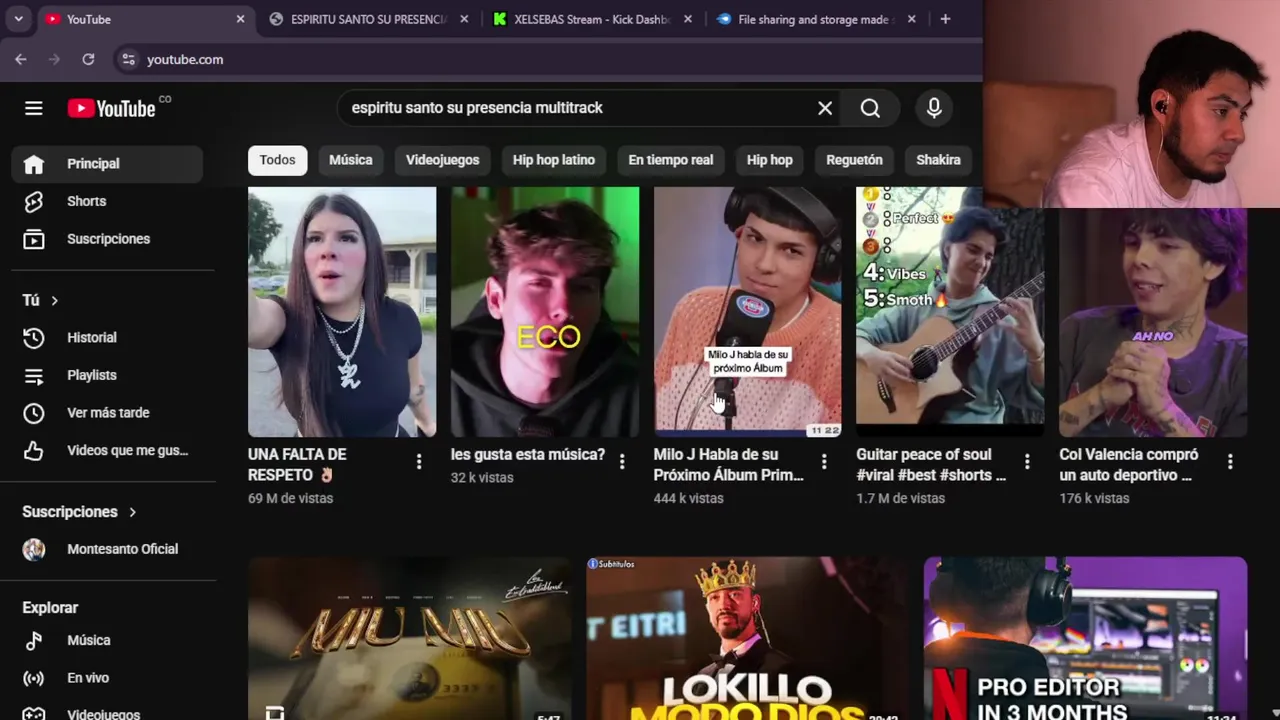
Task: Select the Hip hop filter chip
Action: click(x=770, y=160)
